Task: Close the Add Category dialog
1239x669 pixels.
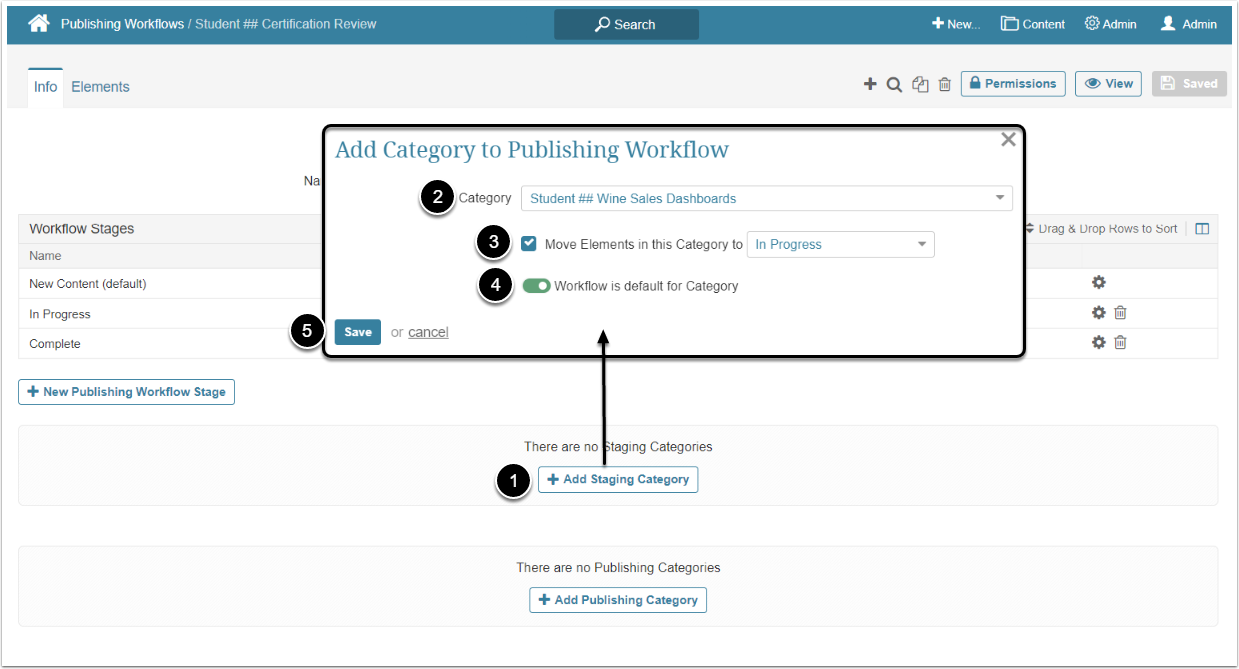Action: [x=1008, y=140]
